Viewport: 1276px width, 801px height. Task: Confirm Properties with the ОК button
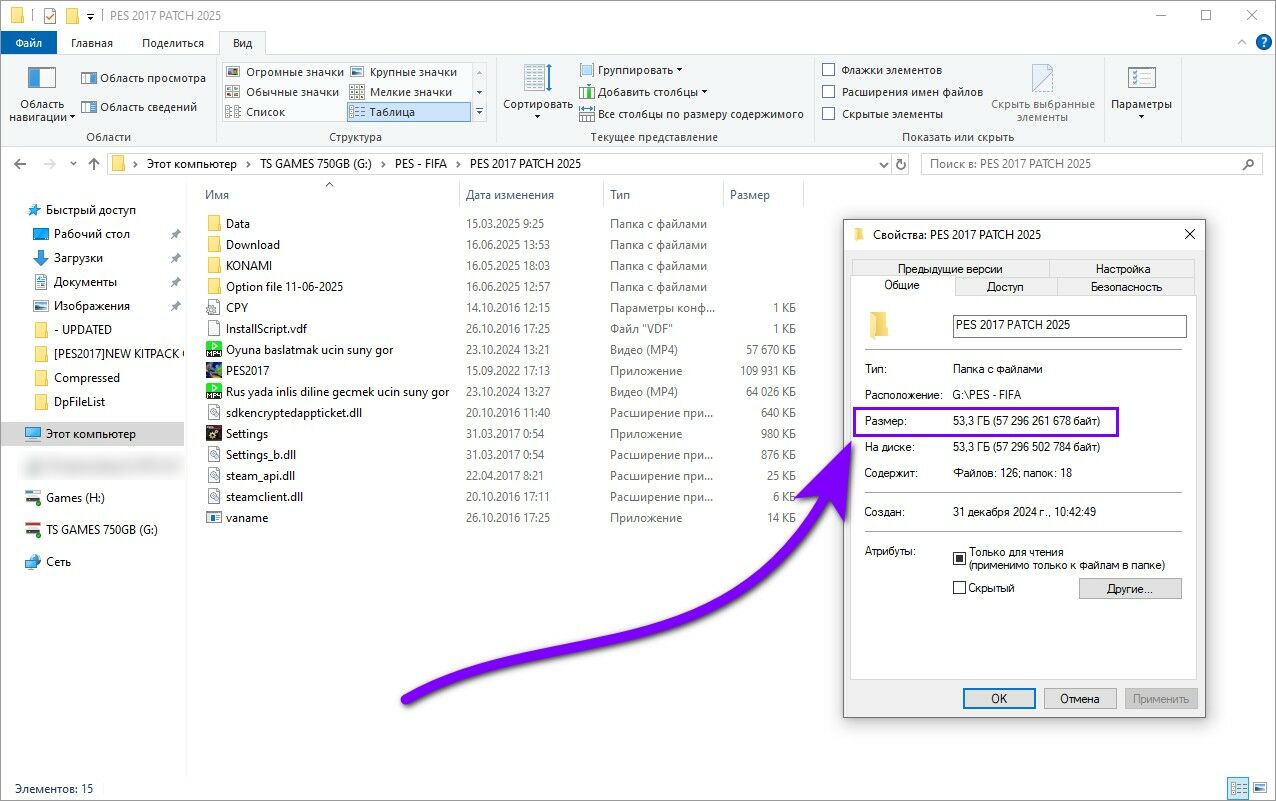[x=999, y=699]
